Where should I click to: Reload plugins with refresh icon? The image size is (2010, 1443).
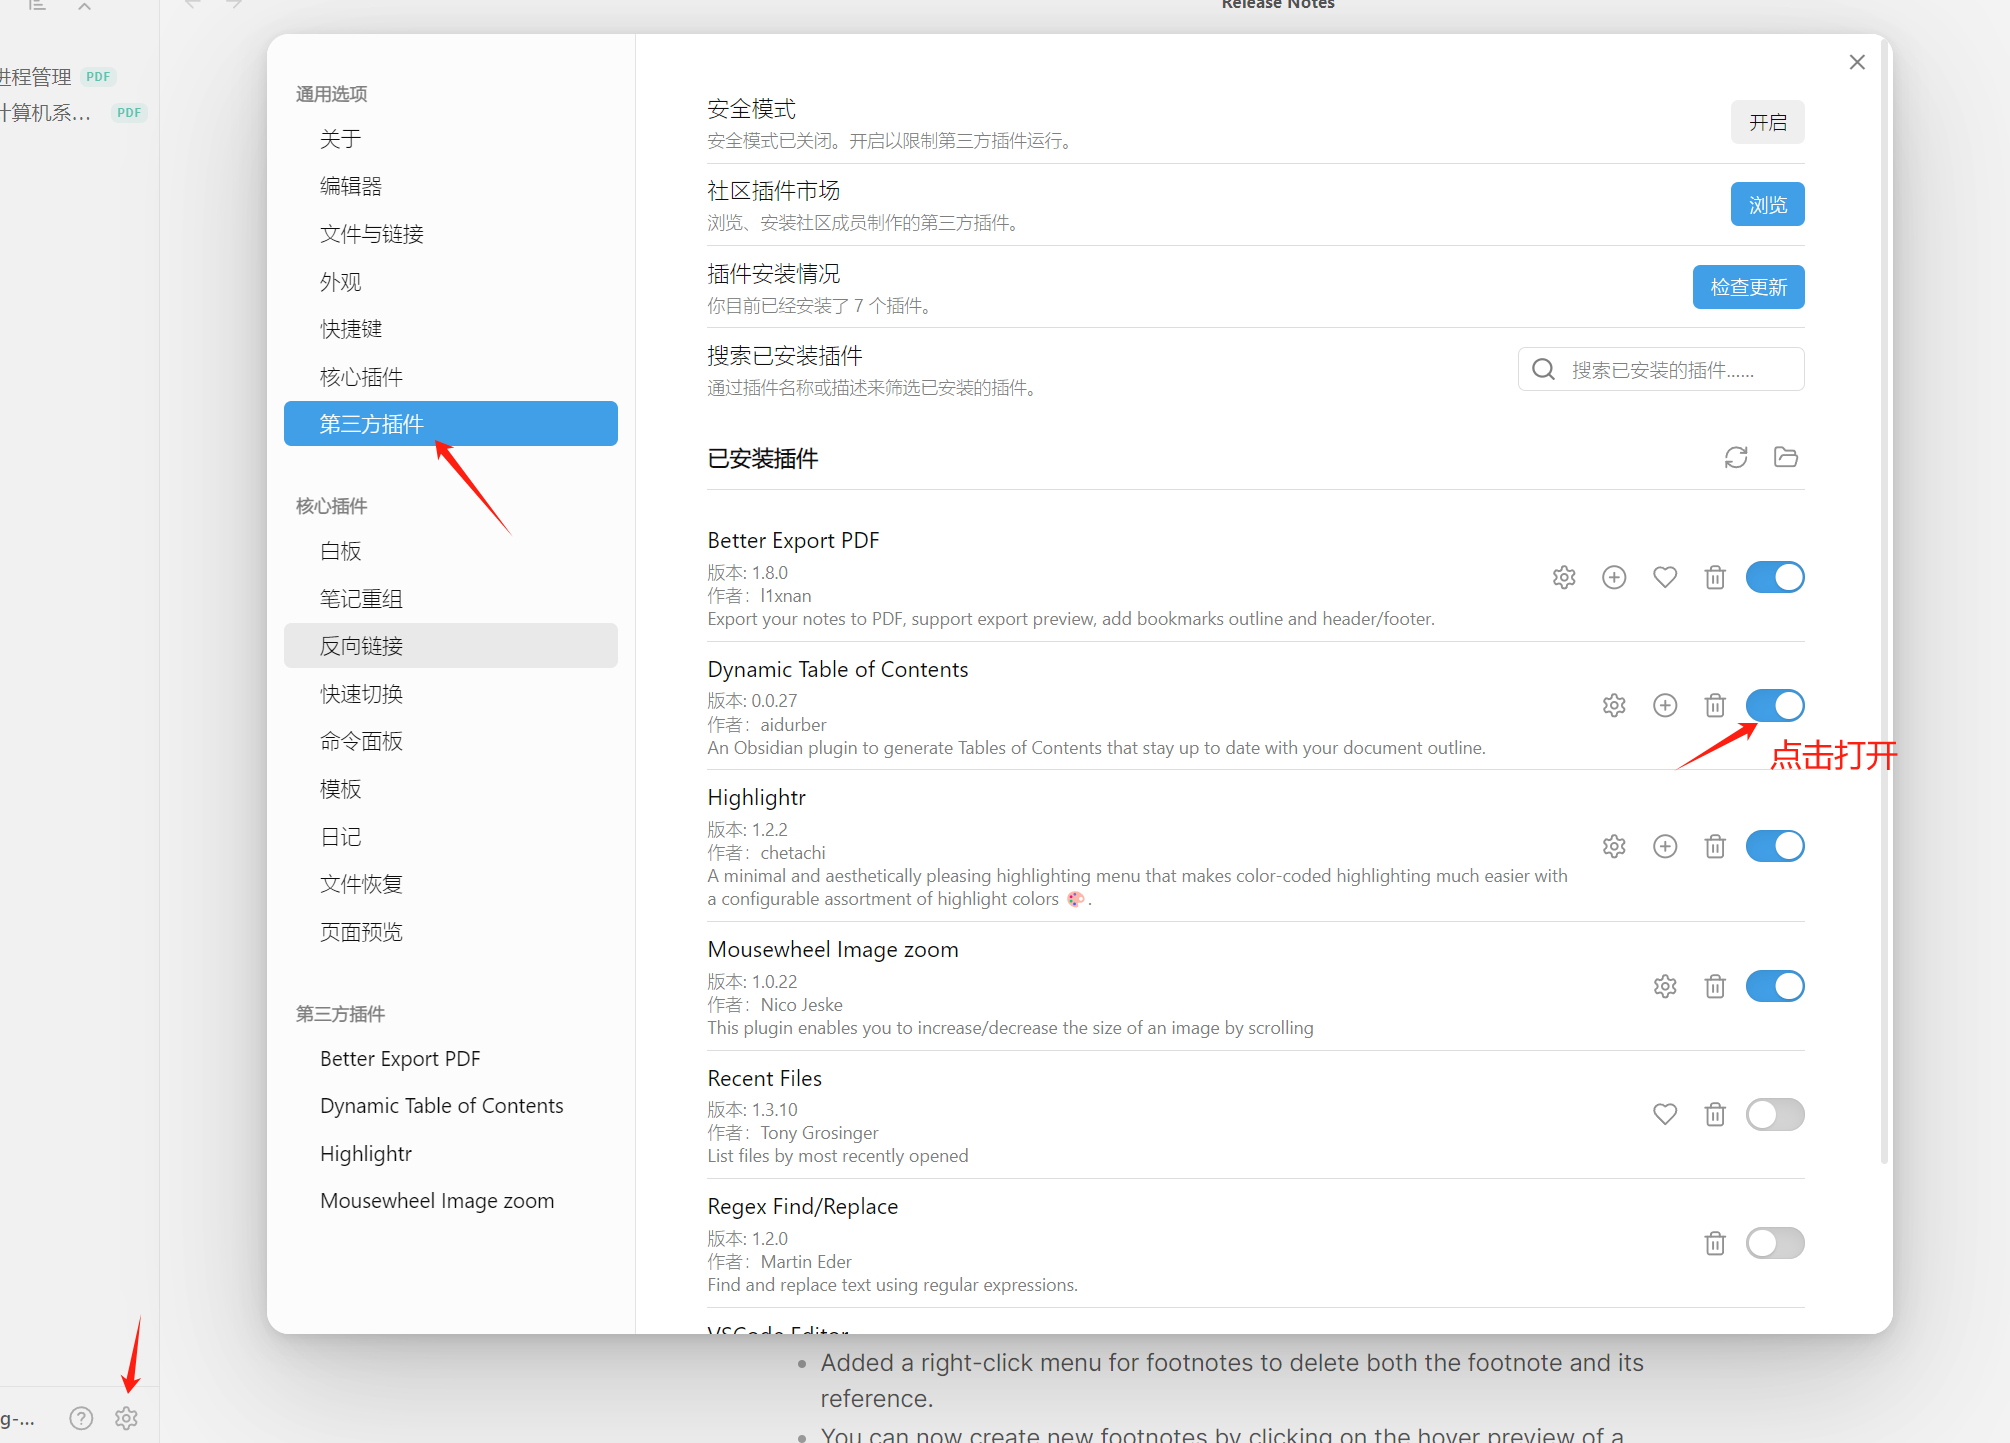[x=1736, y=457]
